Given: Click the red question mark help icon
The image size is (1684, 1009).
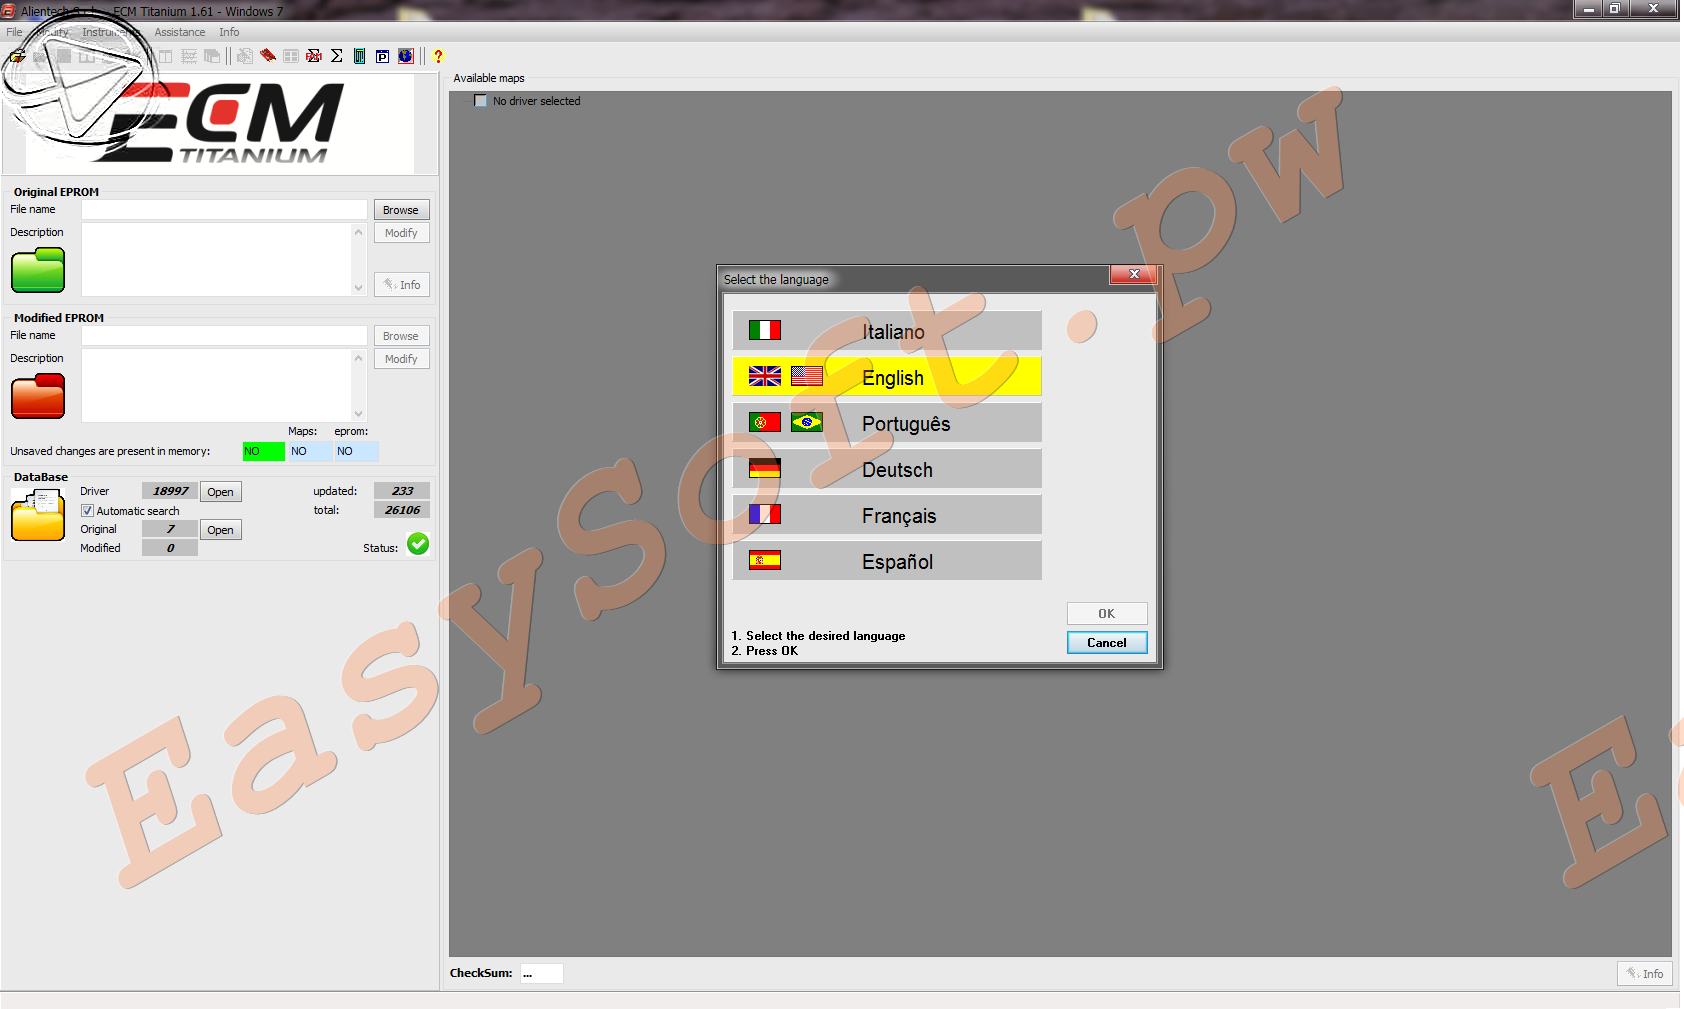Looking at the screenshot, I should click(x=438, y=56).
